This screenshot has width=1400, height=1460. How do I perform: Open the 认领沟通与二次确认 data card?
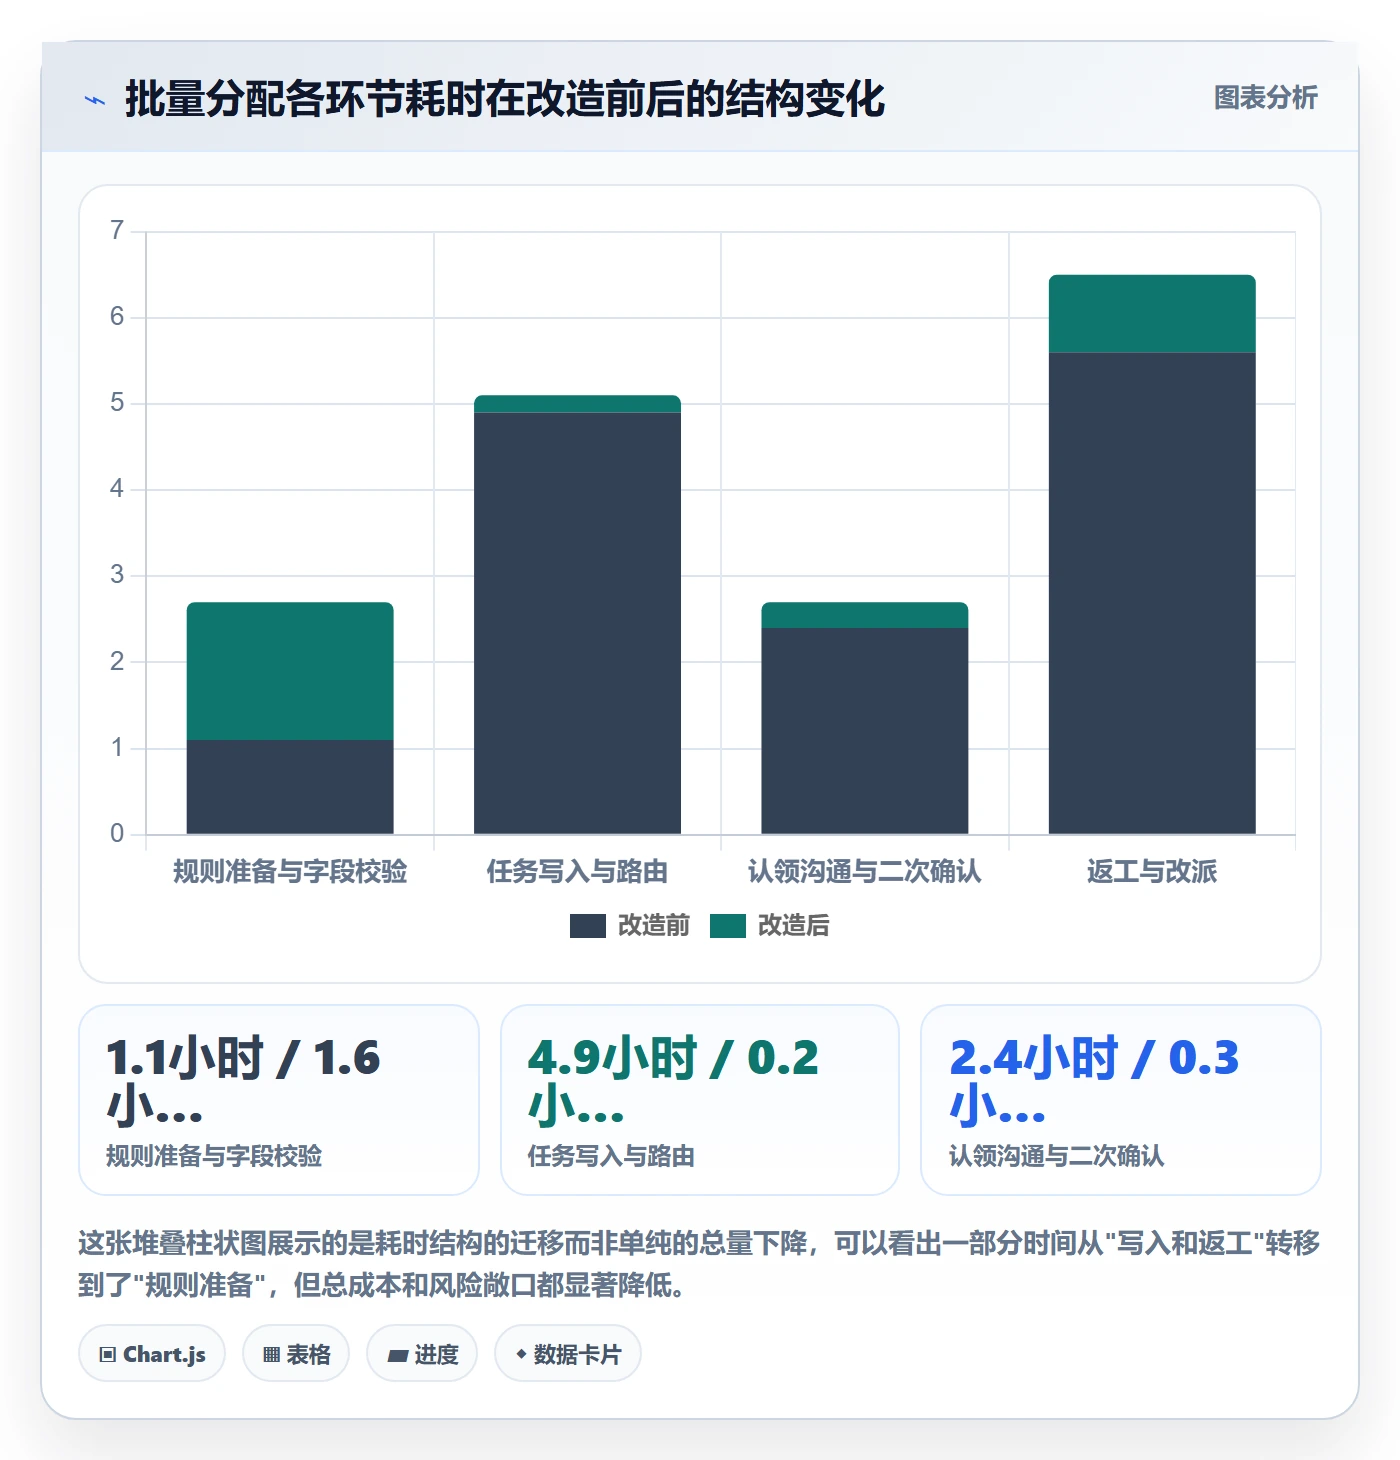[1121, 1100]
